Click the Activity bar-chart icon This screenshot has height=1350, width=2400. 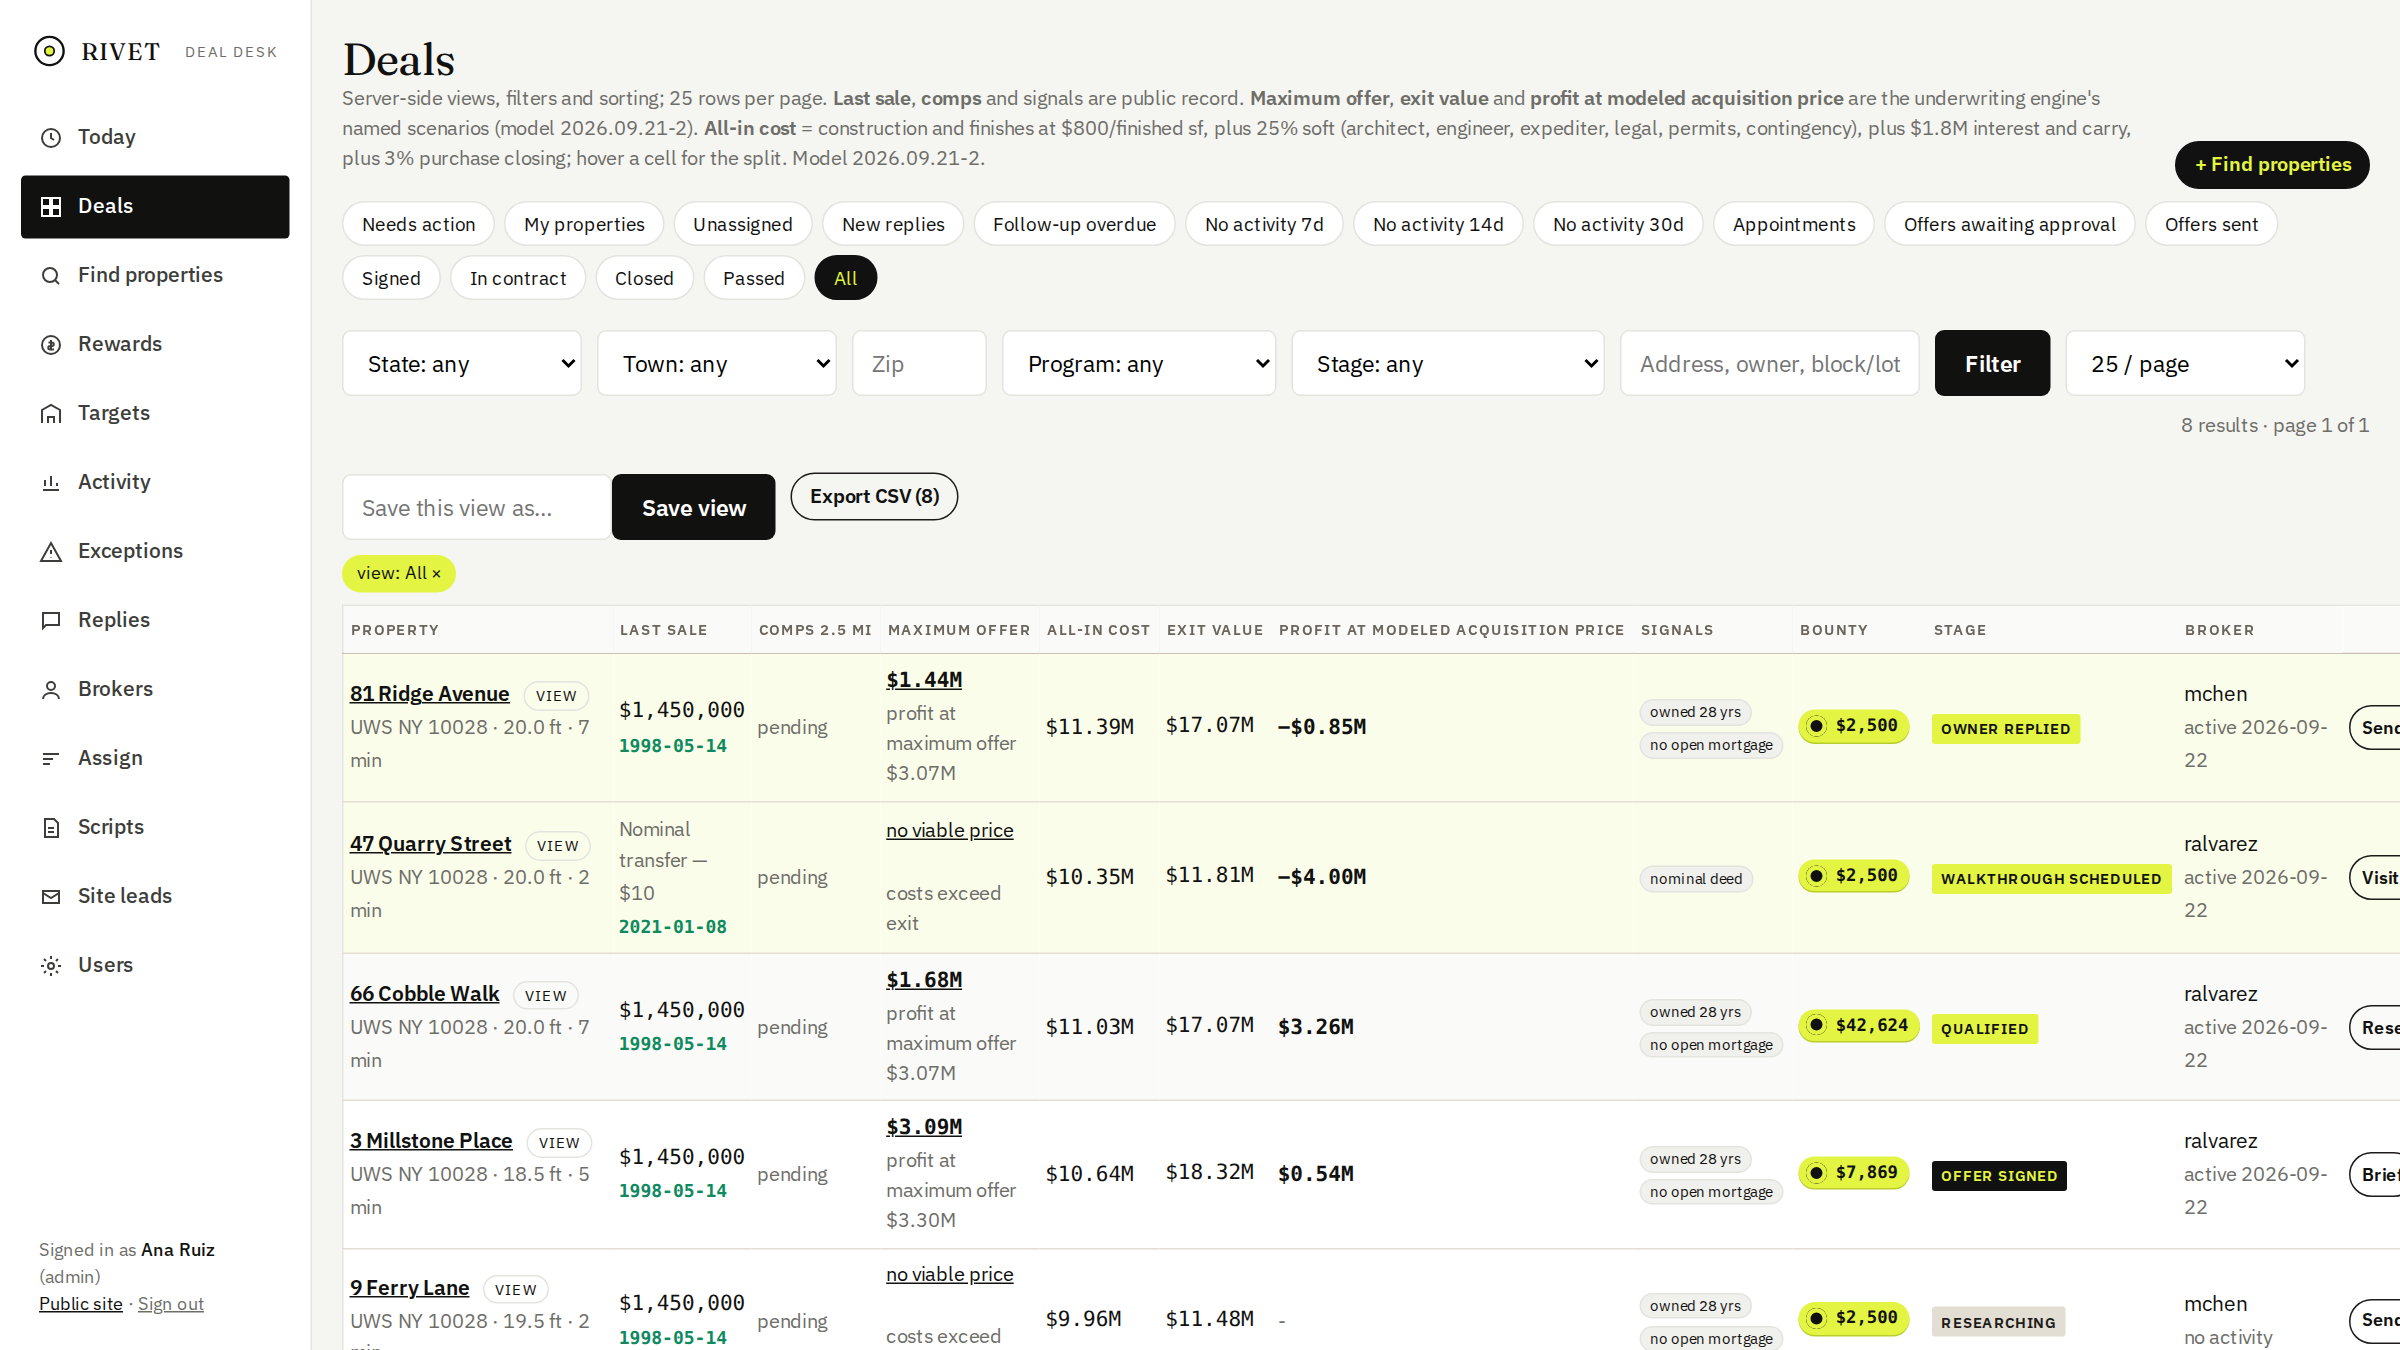[x=51, y=482]
